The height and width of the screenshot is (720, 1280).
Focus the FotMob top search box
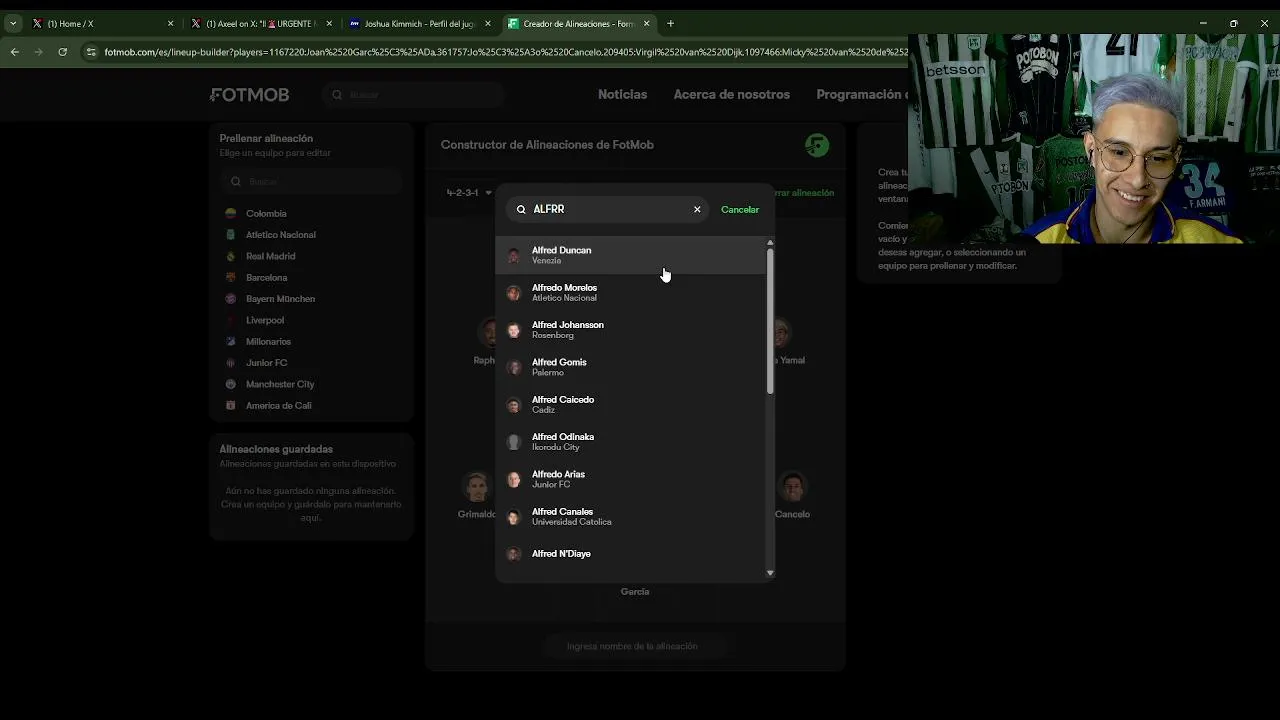[412, 94]
